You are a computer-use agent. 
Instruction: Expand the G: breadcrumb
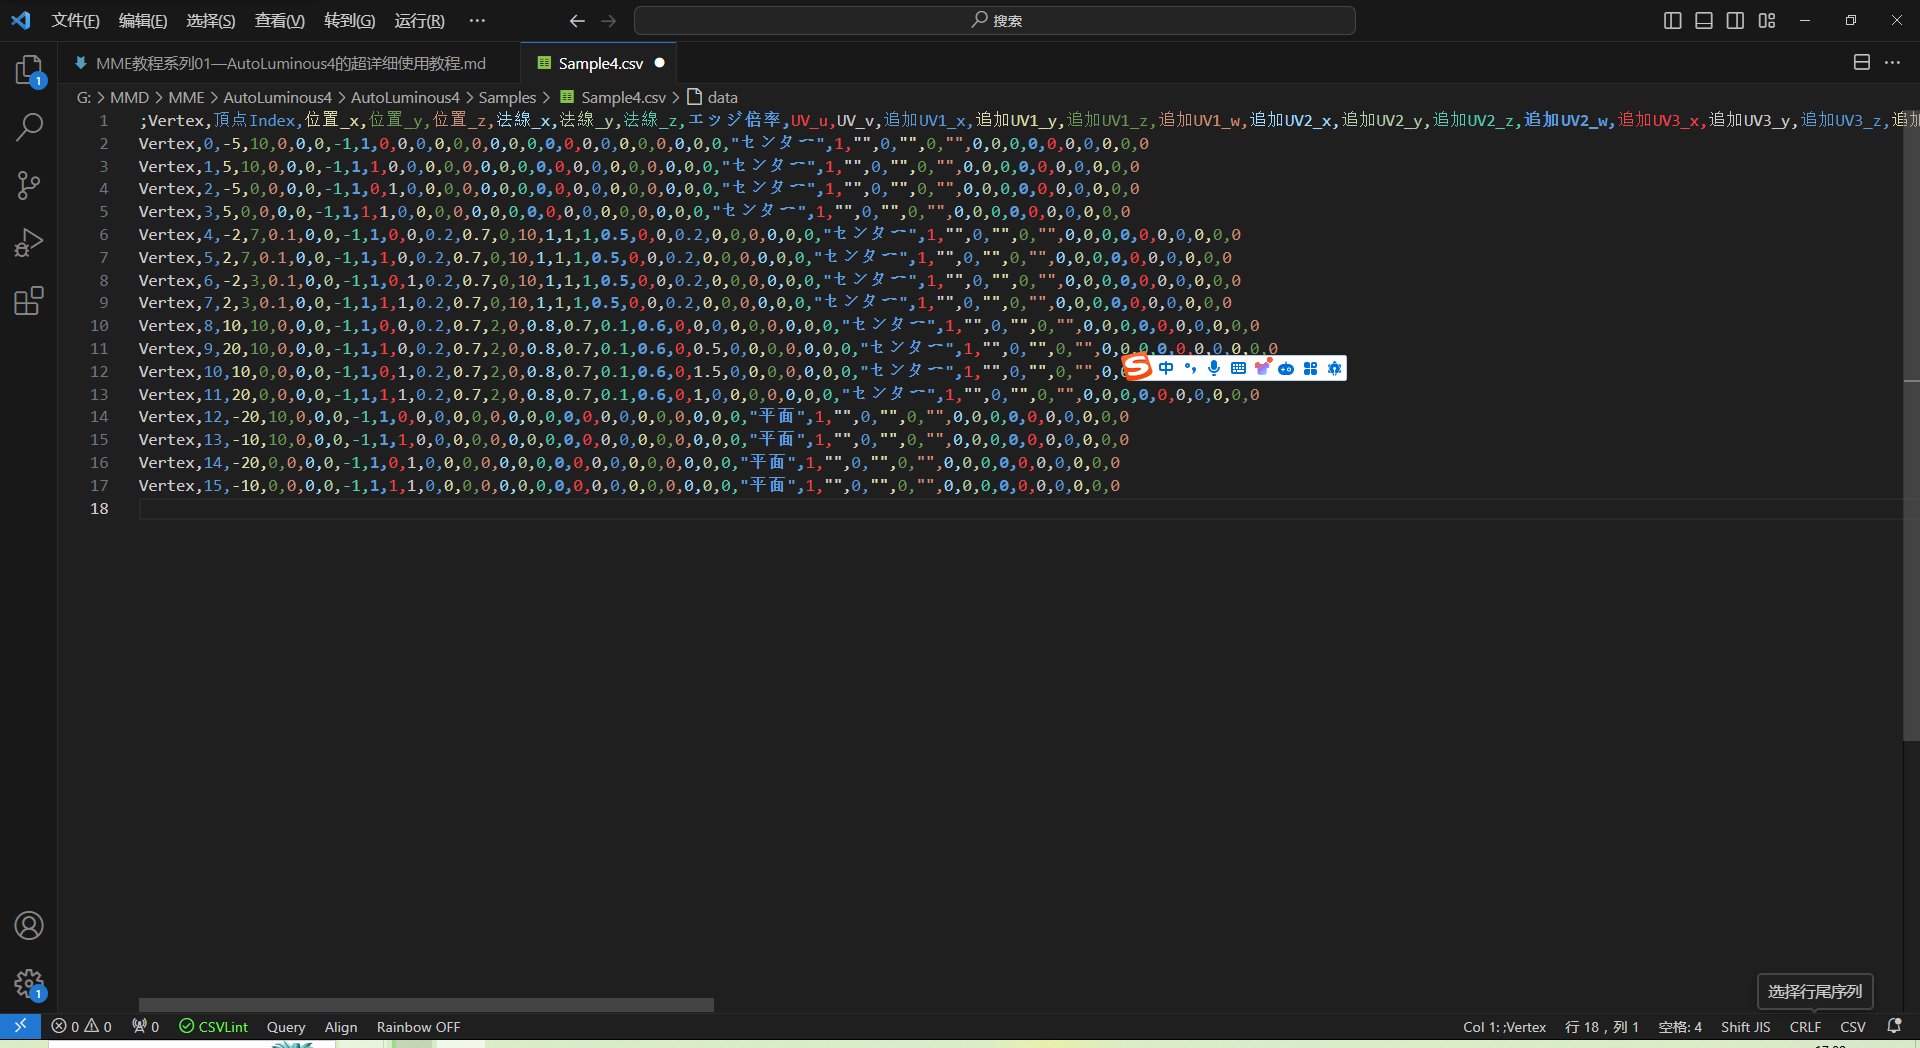84,97
